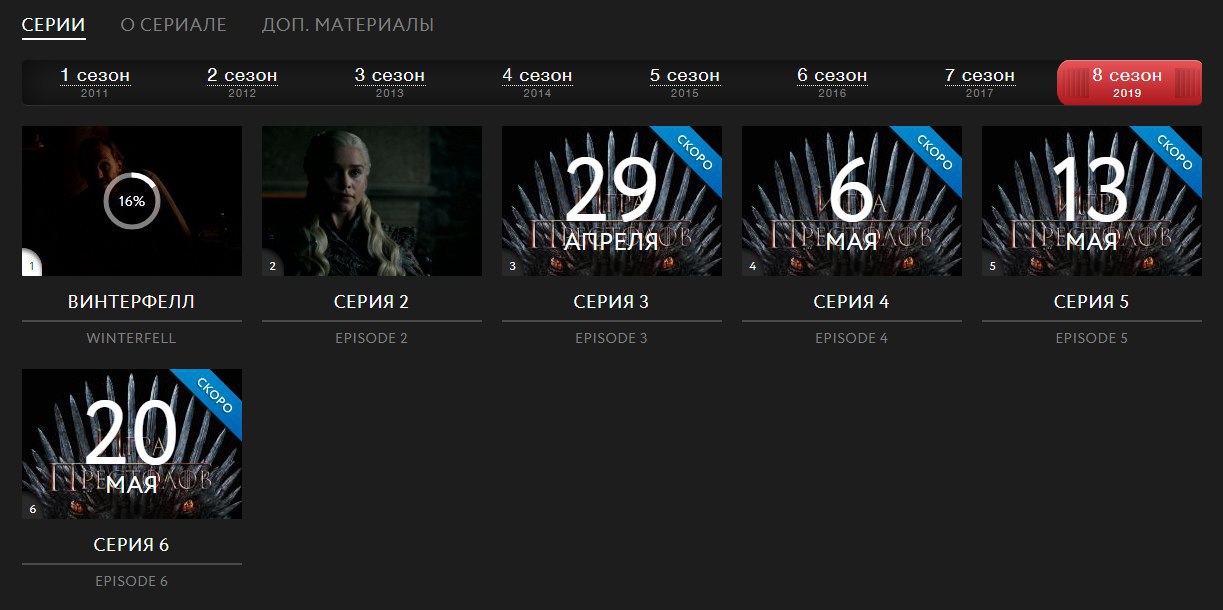Open the О СЕРИАЛЕ tab
The width and height of the screenshot is (1223, 610).
tap(173, 25)
